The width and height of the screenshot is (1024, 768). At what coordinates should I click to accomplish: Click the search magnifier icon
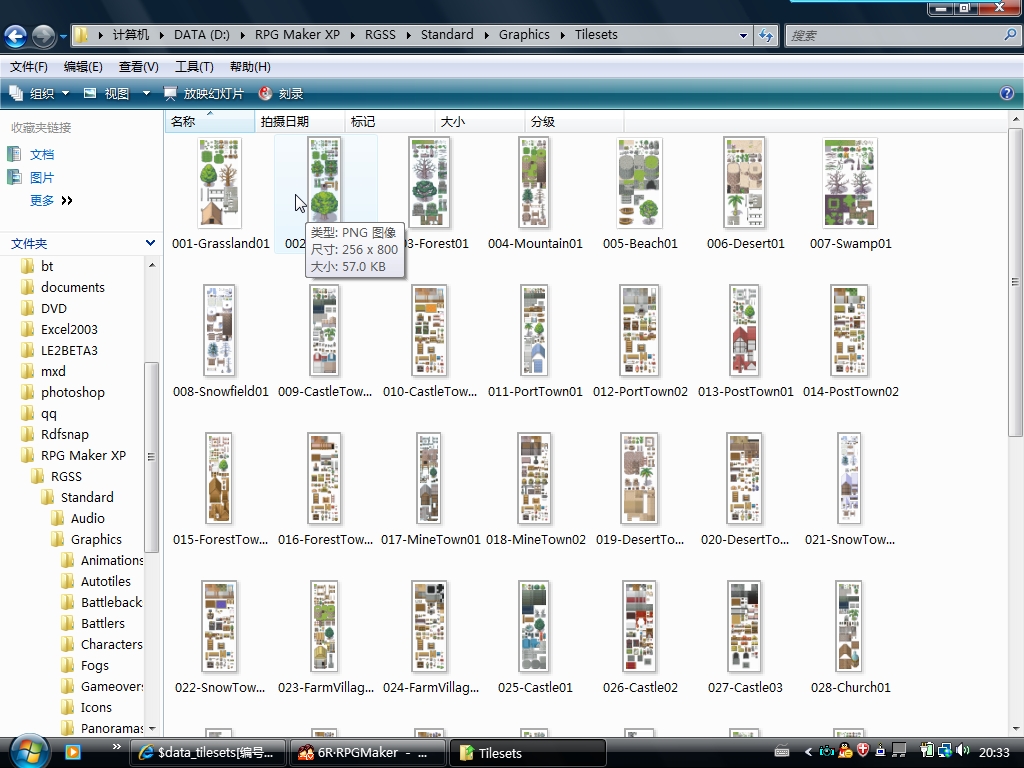point(1010,35)
